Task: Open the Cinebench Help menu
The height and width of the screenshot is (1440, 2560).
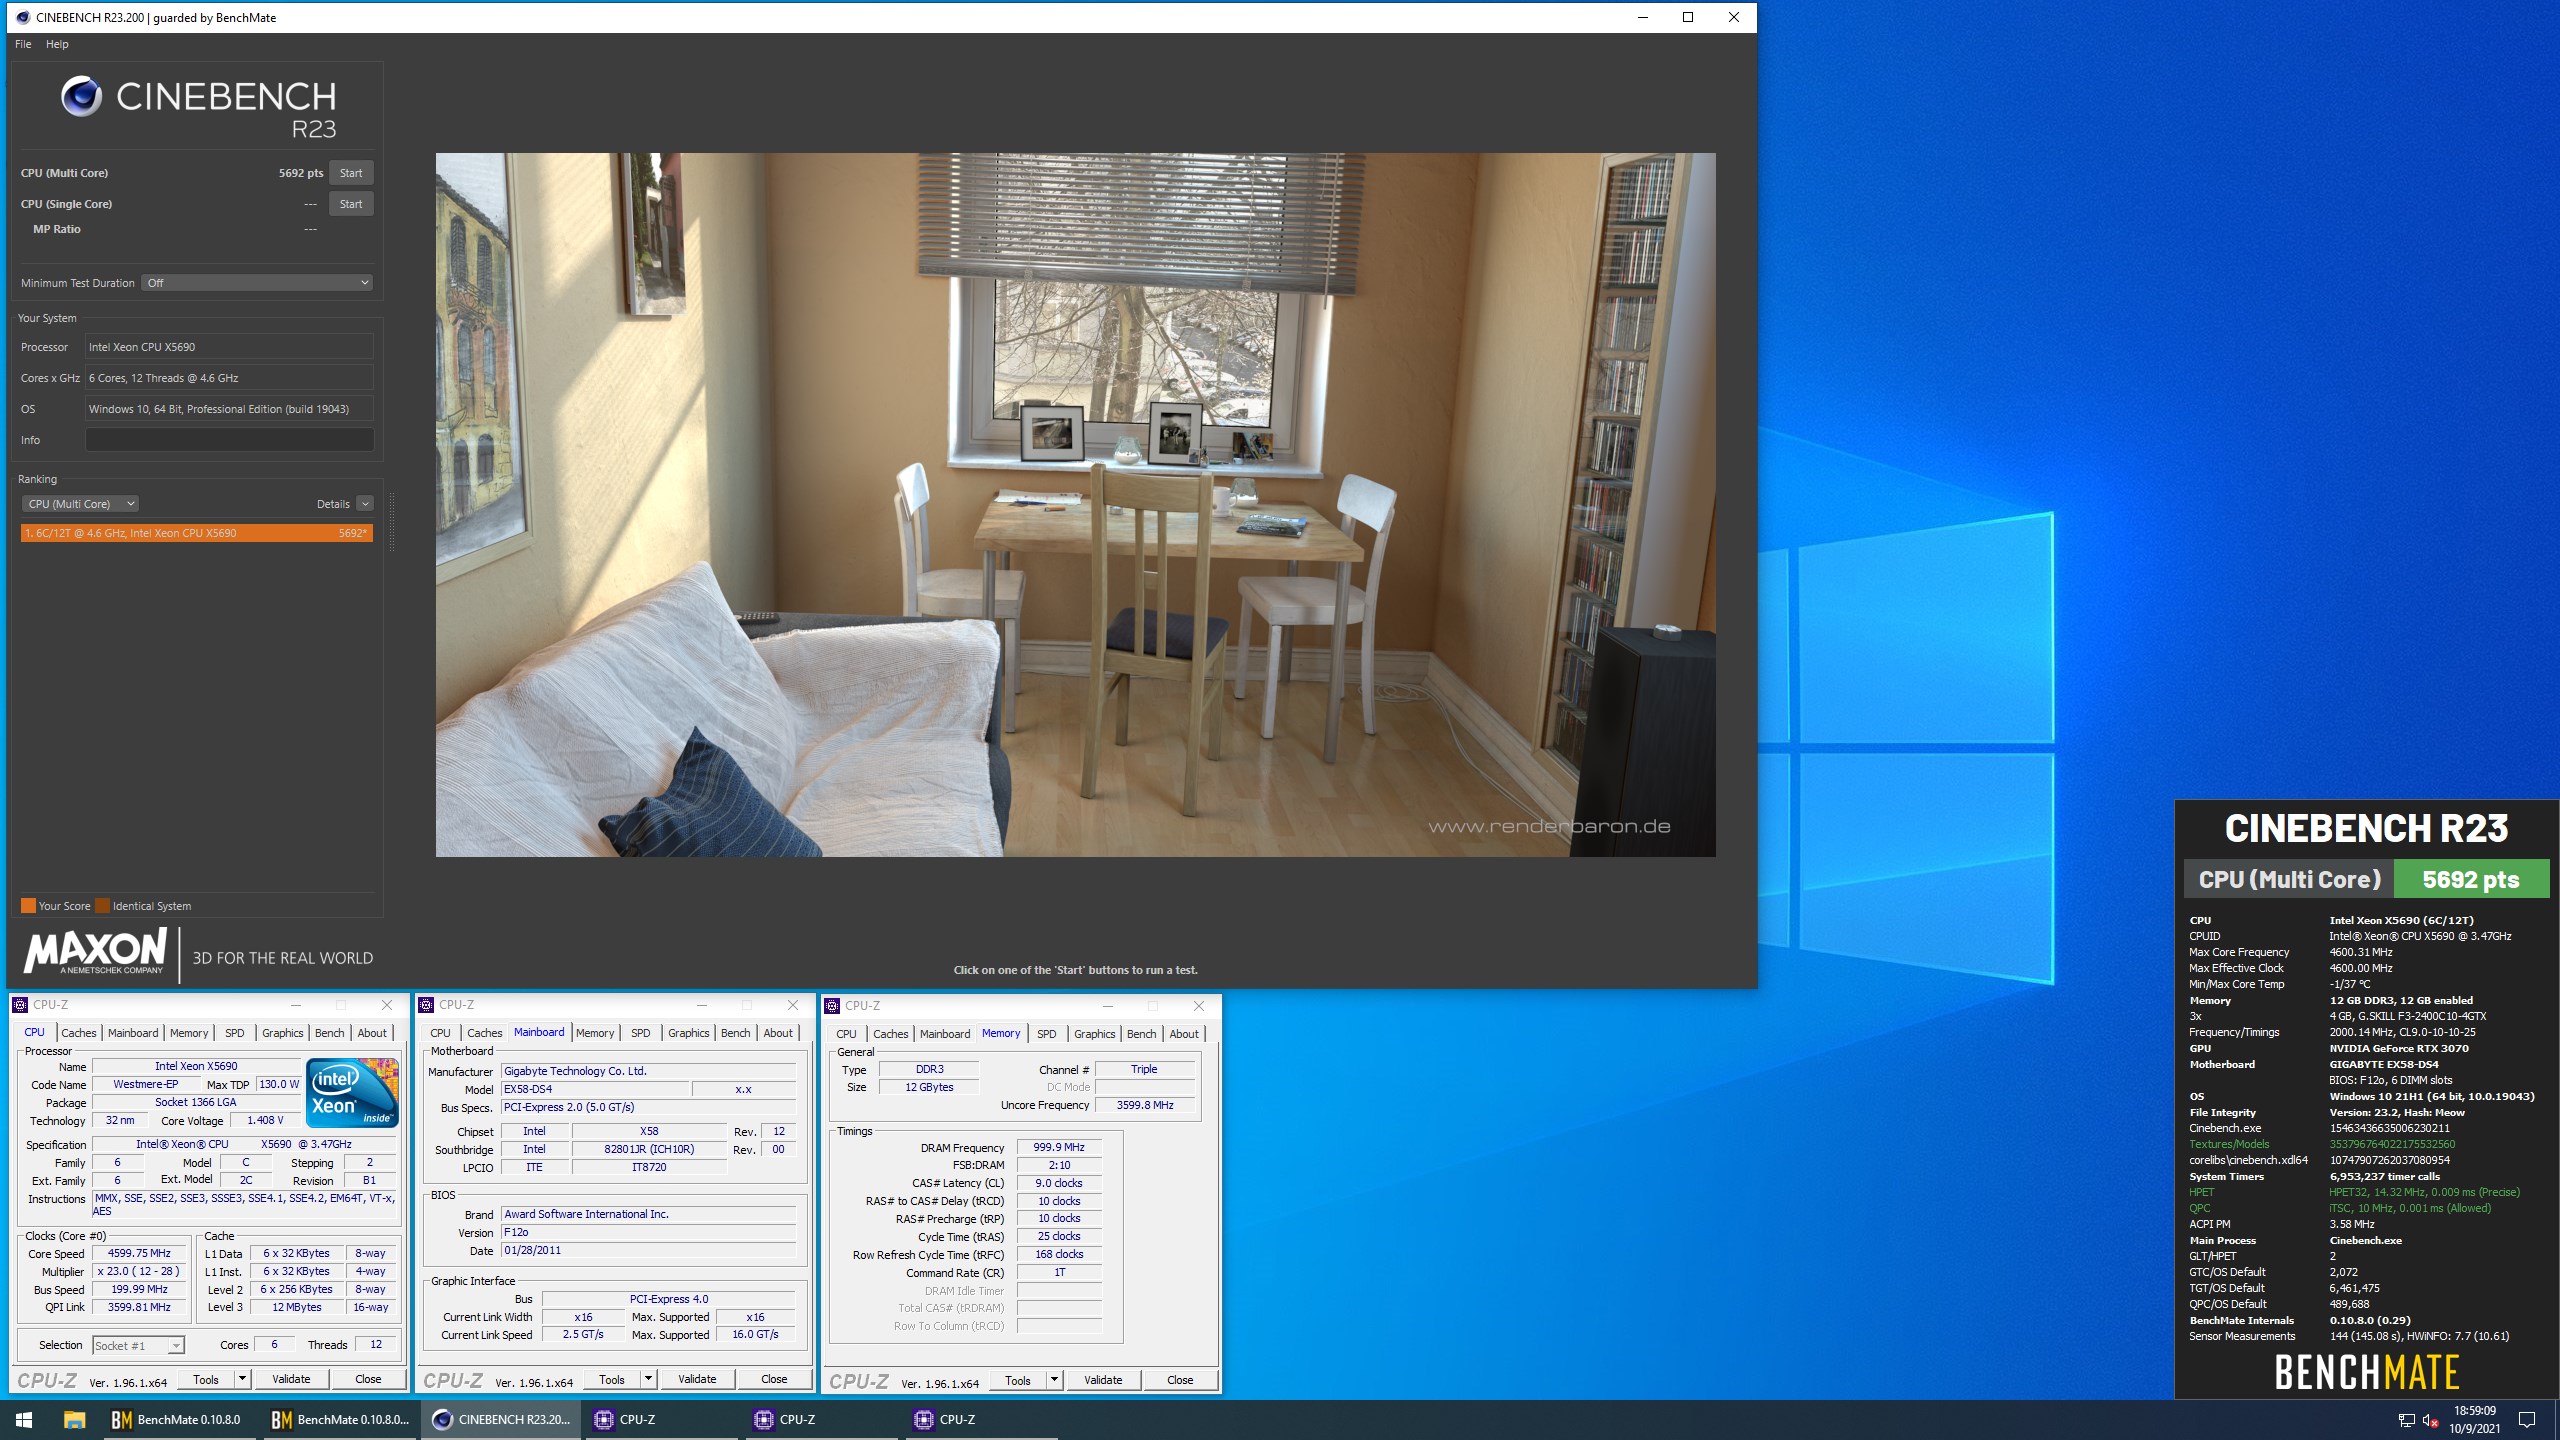Action: (57, 44)
